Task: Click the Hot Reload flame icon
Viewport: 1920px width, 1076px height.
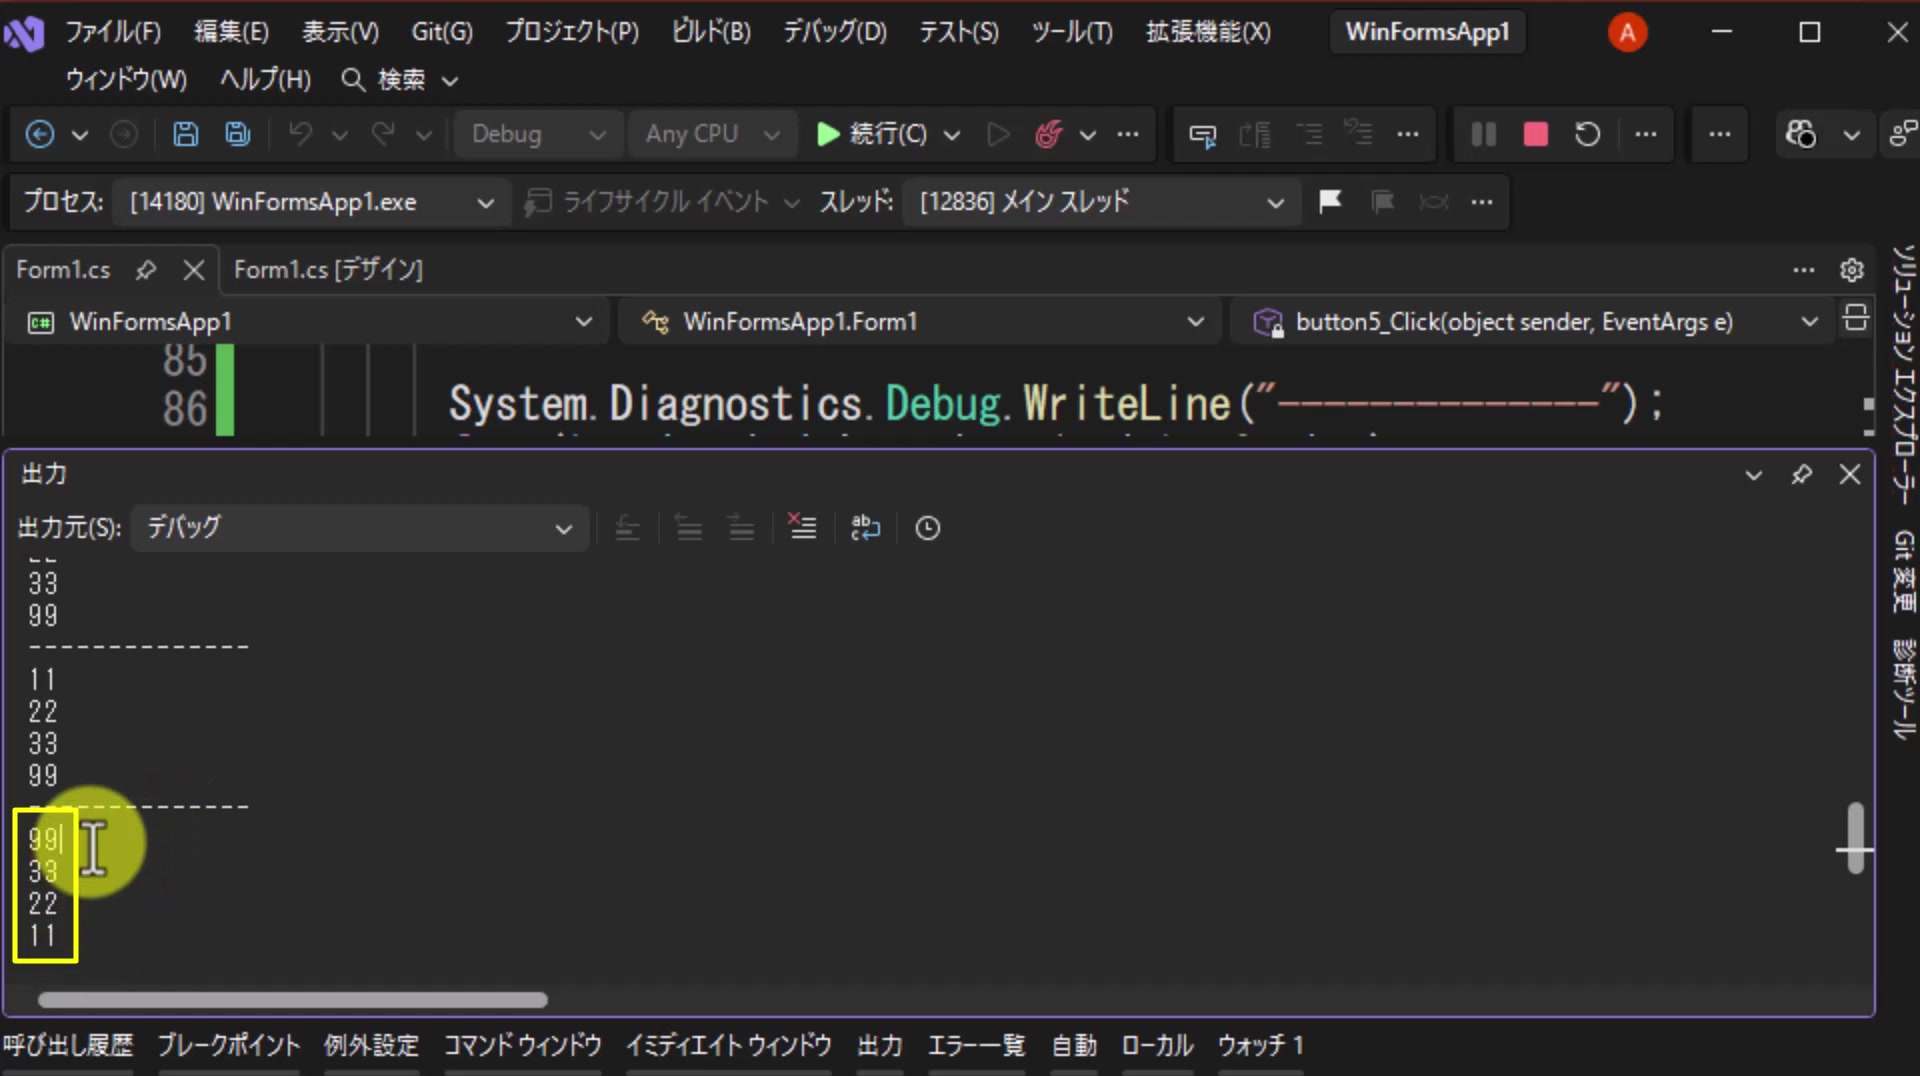Action: [x=1048, y=134]
